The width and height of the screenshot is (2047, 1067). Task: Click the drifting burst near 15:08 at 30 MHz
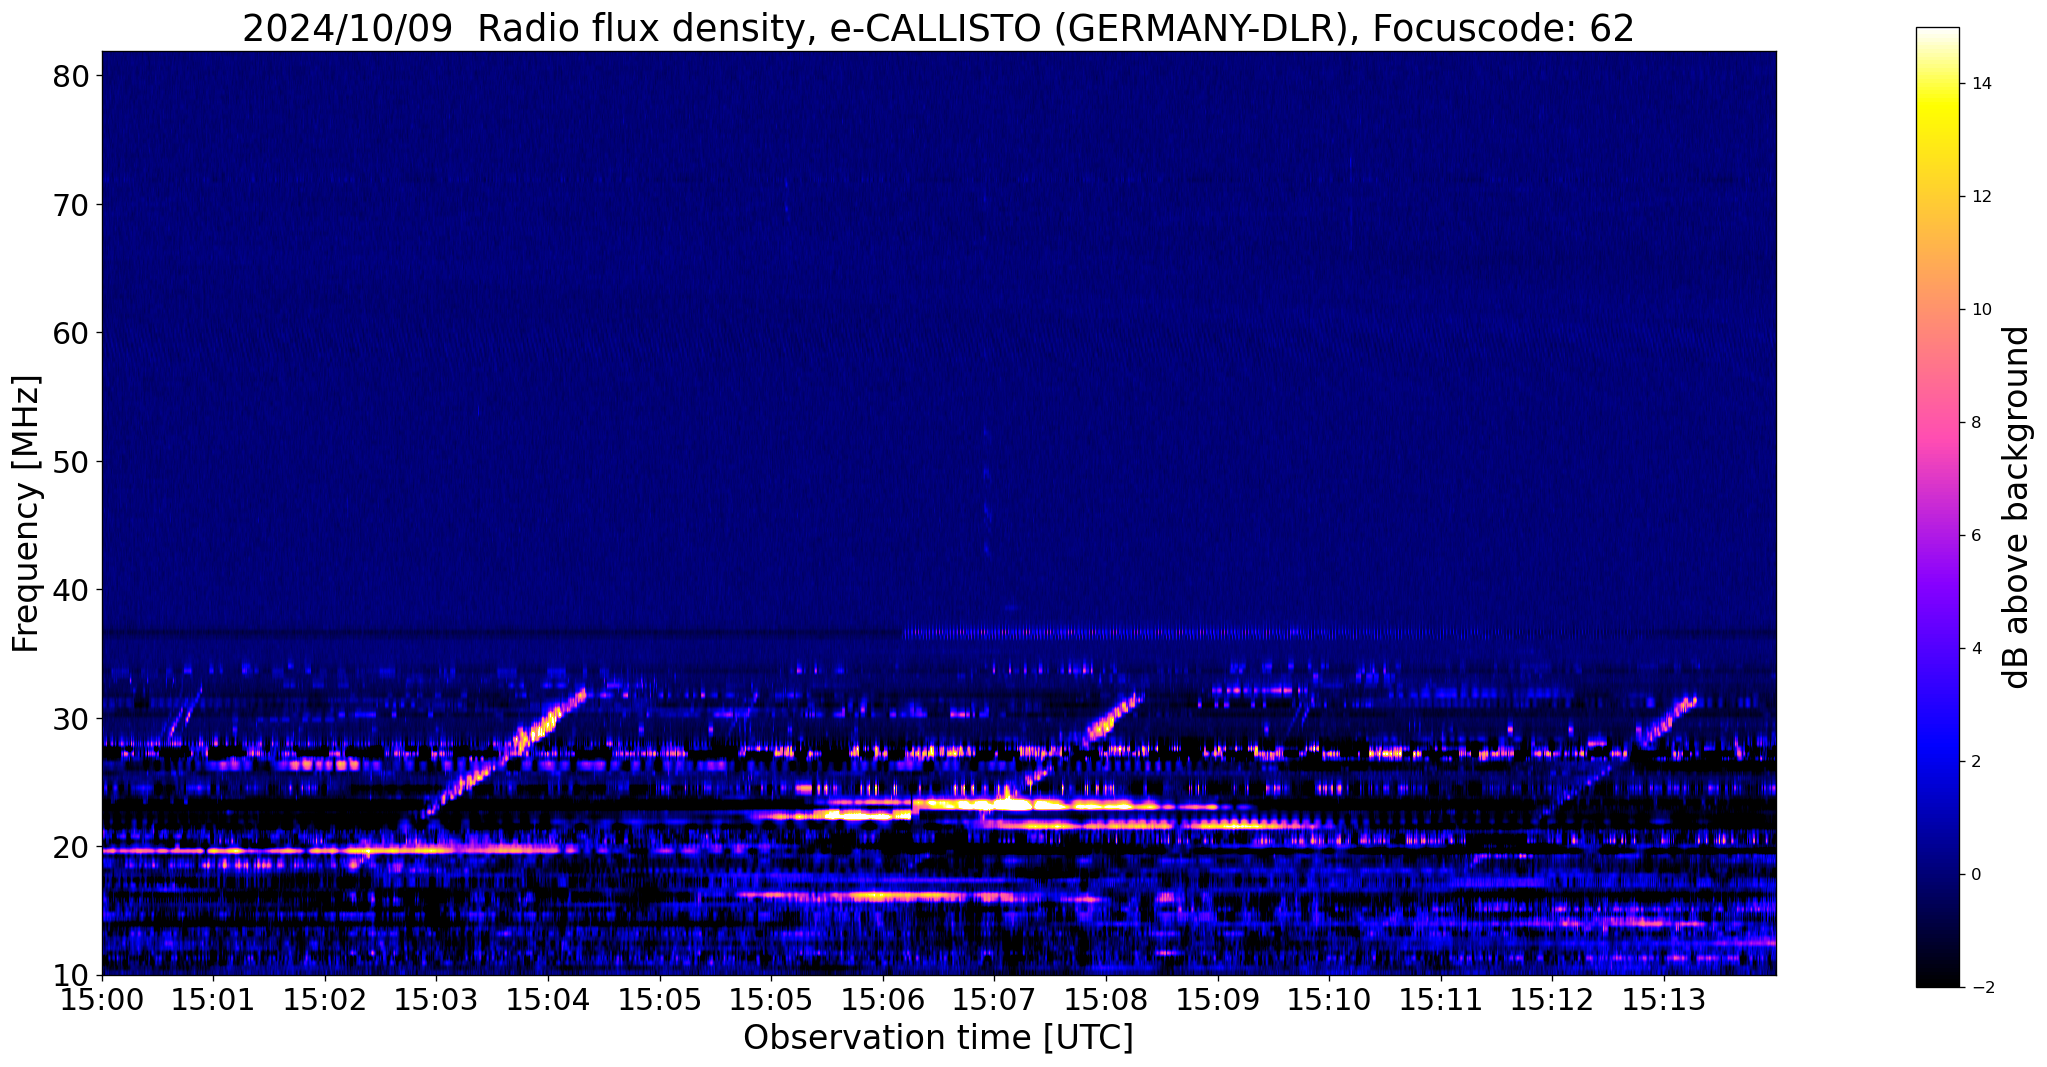tap(1112, 719)
